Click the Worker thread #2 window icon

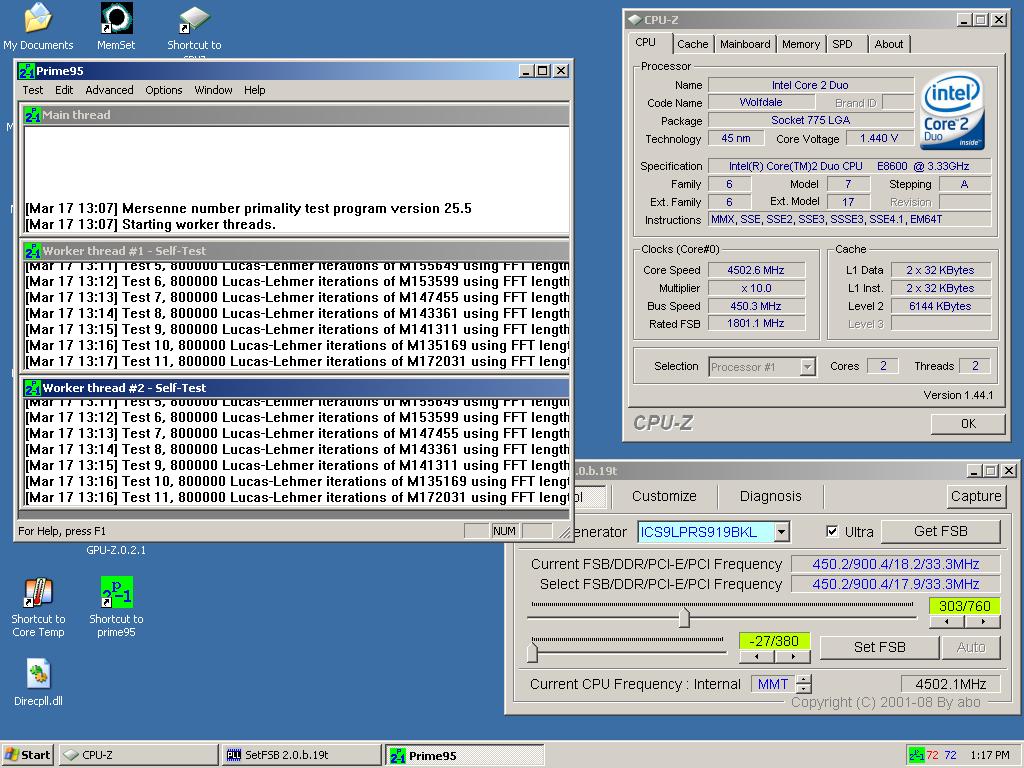tap(33, 388)
